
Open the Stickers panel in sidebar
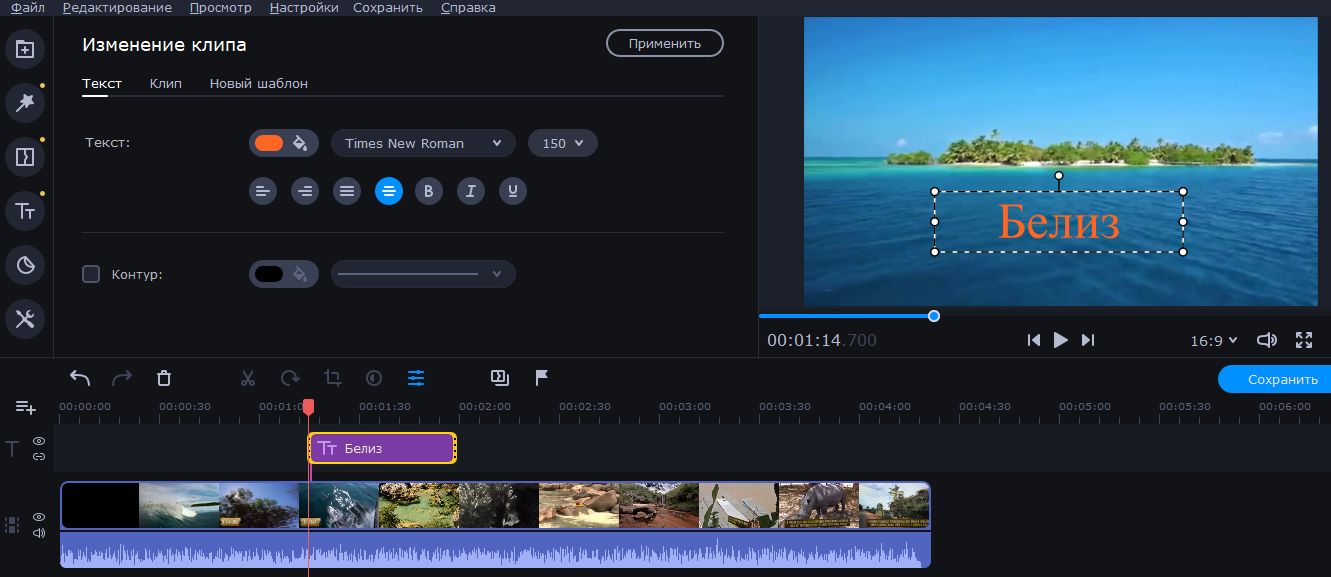[25, 265]
